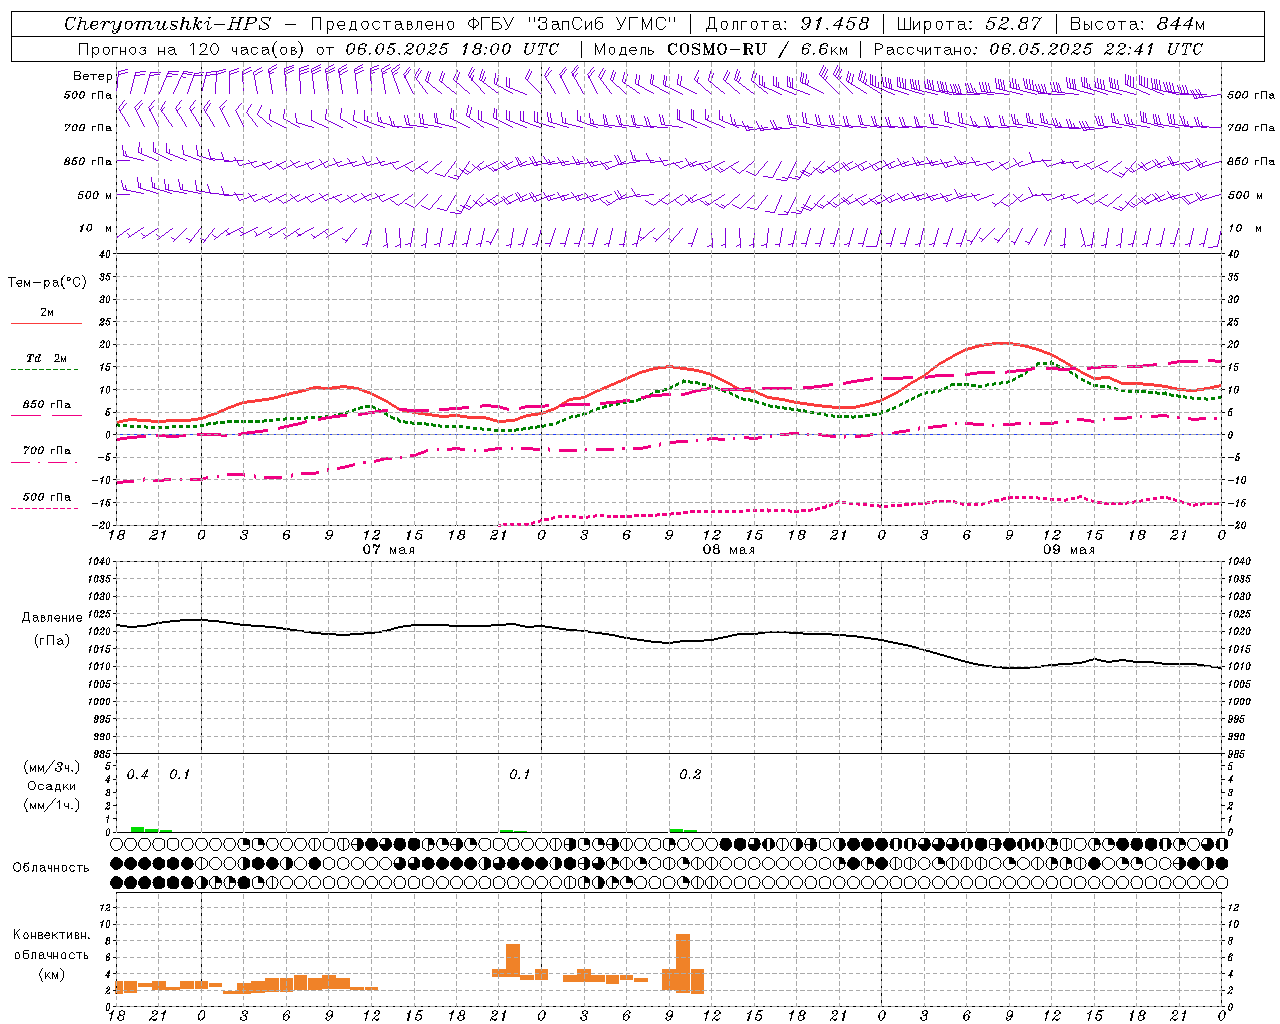Click the left 500 гПа wind level label
This screenshot has width=1280, height=1024.
(x=88, y=95)
